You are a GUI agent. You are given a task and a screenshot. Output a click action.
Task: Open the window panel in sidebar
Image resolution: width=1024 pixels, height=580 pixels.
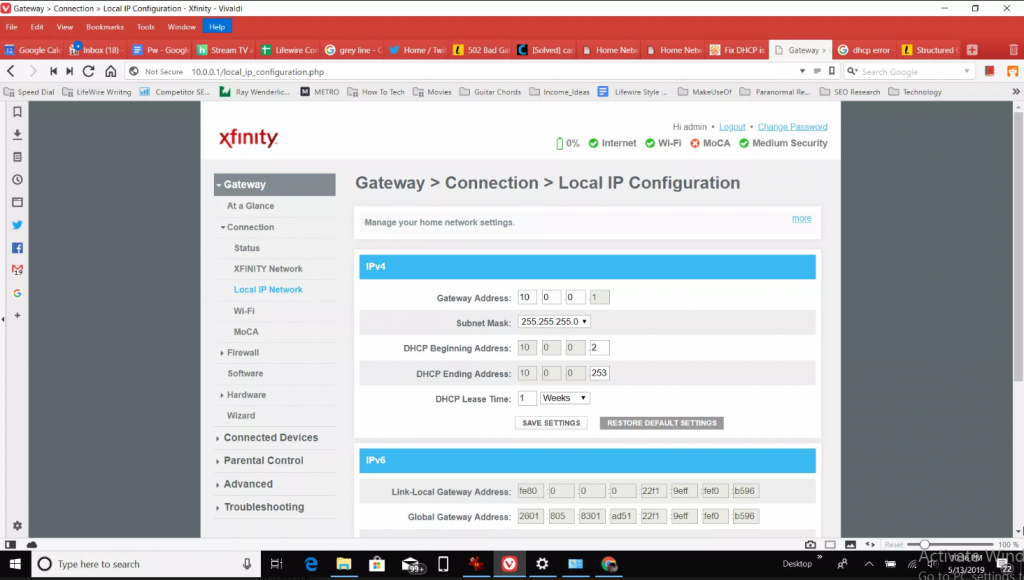tap(18, 202)
